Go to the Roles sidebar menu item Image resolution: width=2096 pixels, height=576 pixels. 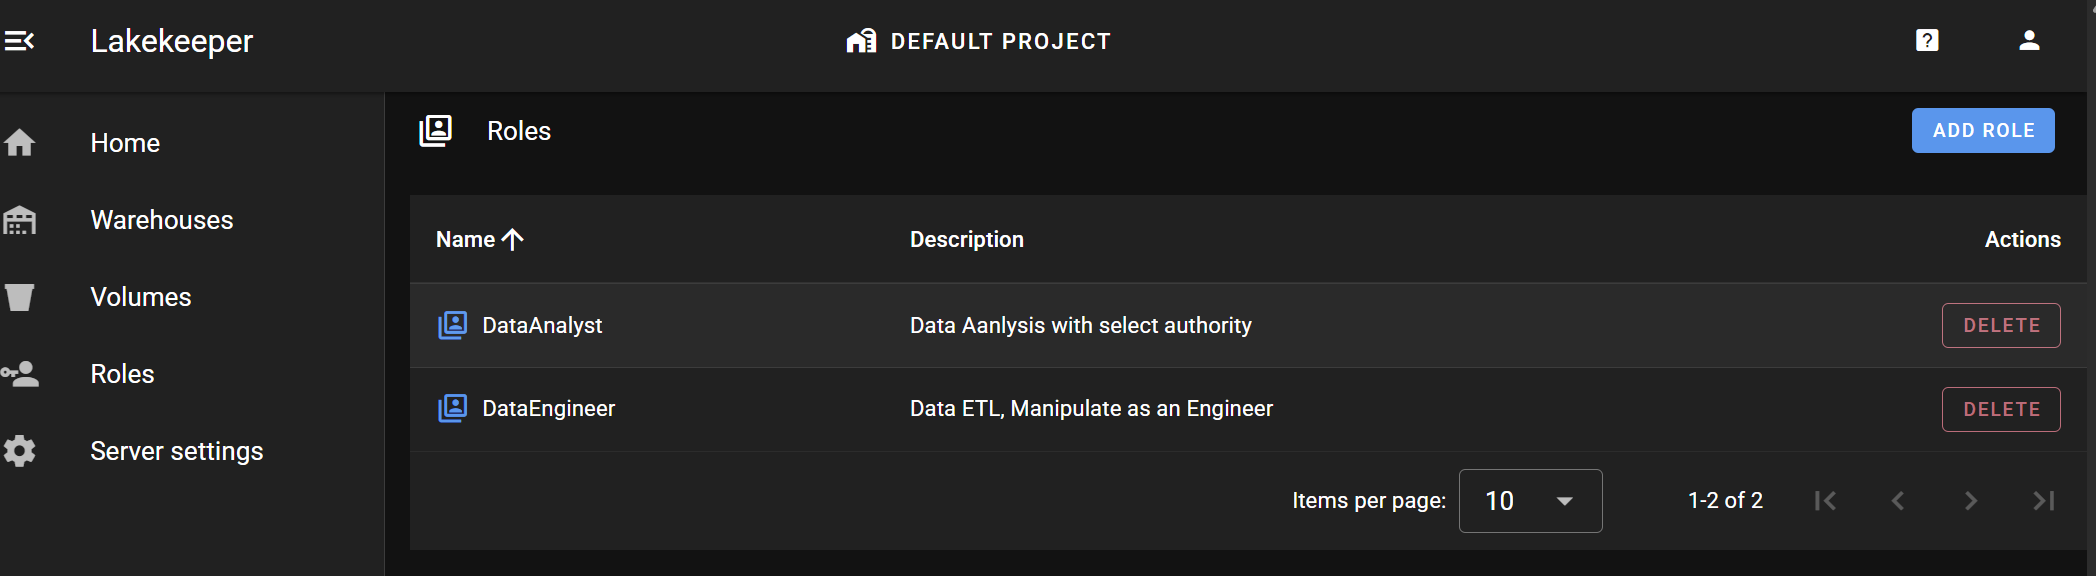tap(122, 374)
